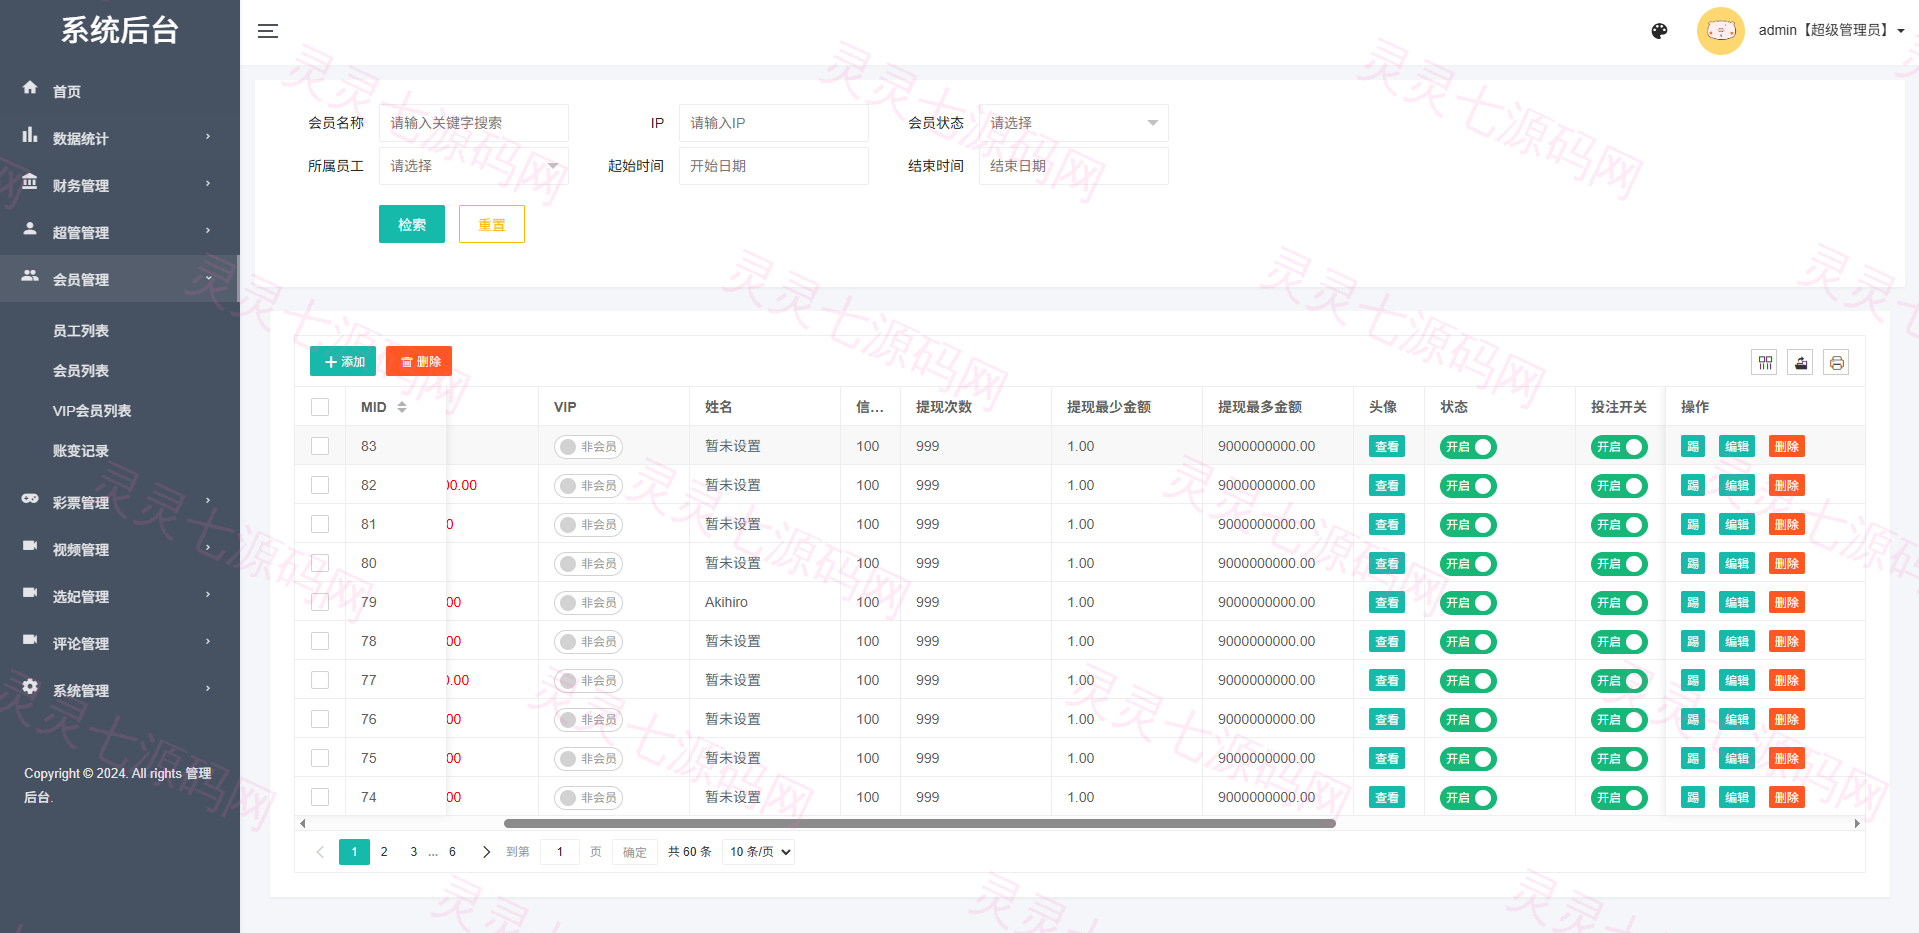Click the 起始时间 start date field
This screenshot has width=1919, height=933.
(773, 166)
